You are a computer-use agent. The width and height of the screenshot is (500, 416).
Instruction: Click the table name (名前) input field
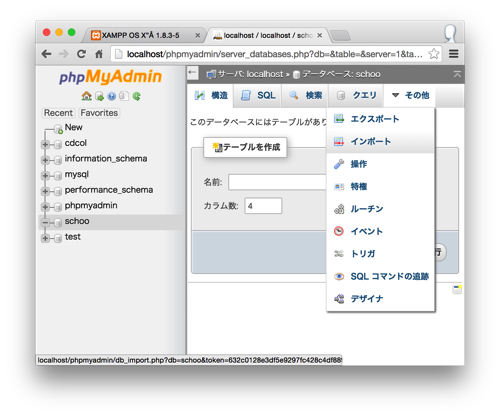click(x=277, y=182)
